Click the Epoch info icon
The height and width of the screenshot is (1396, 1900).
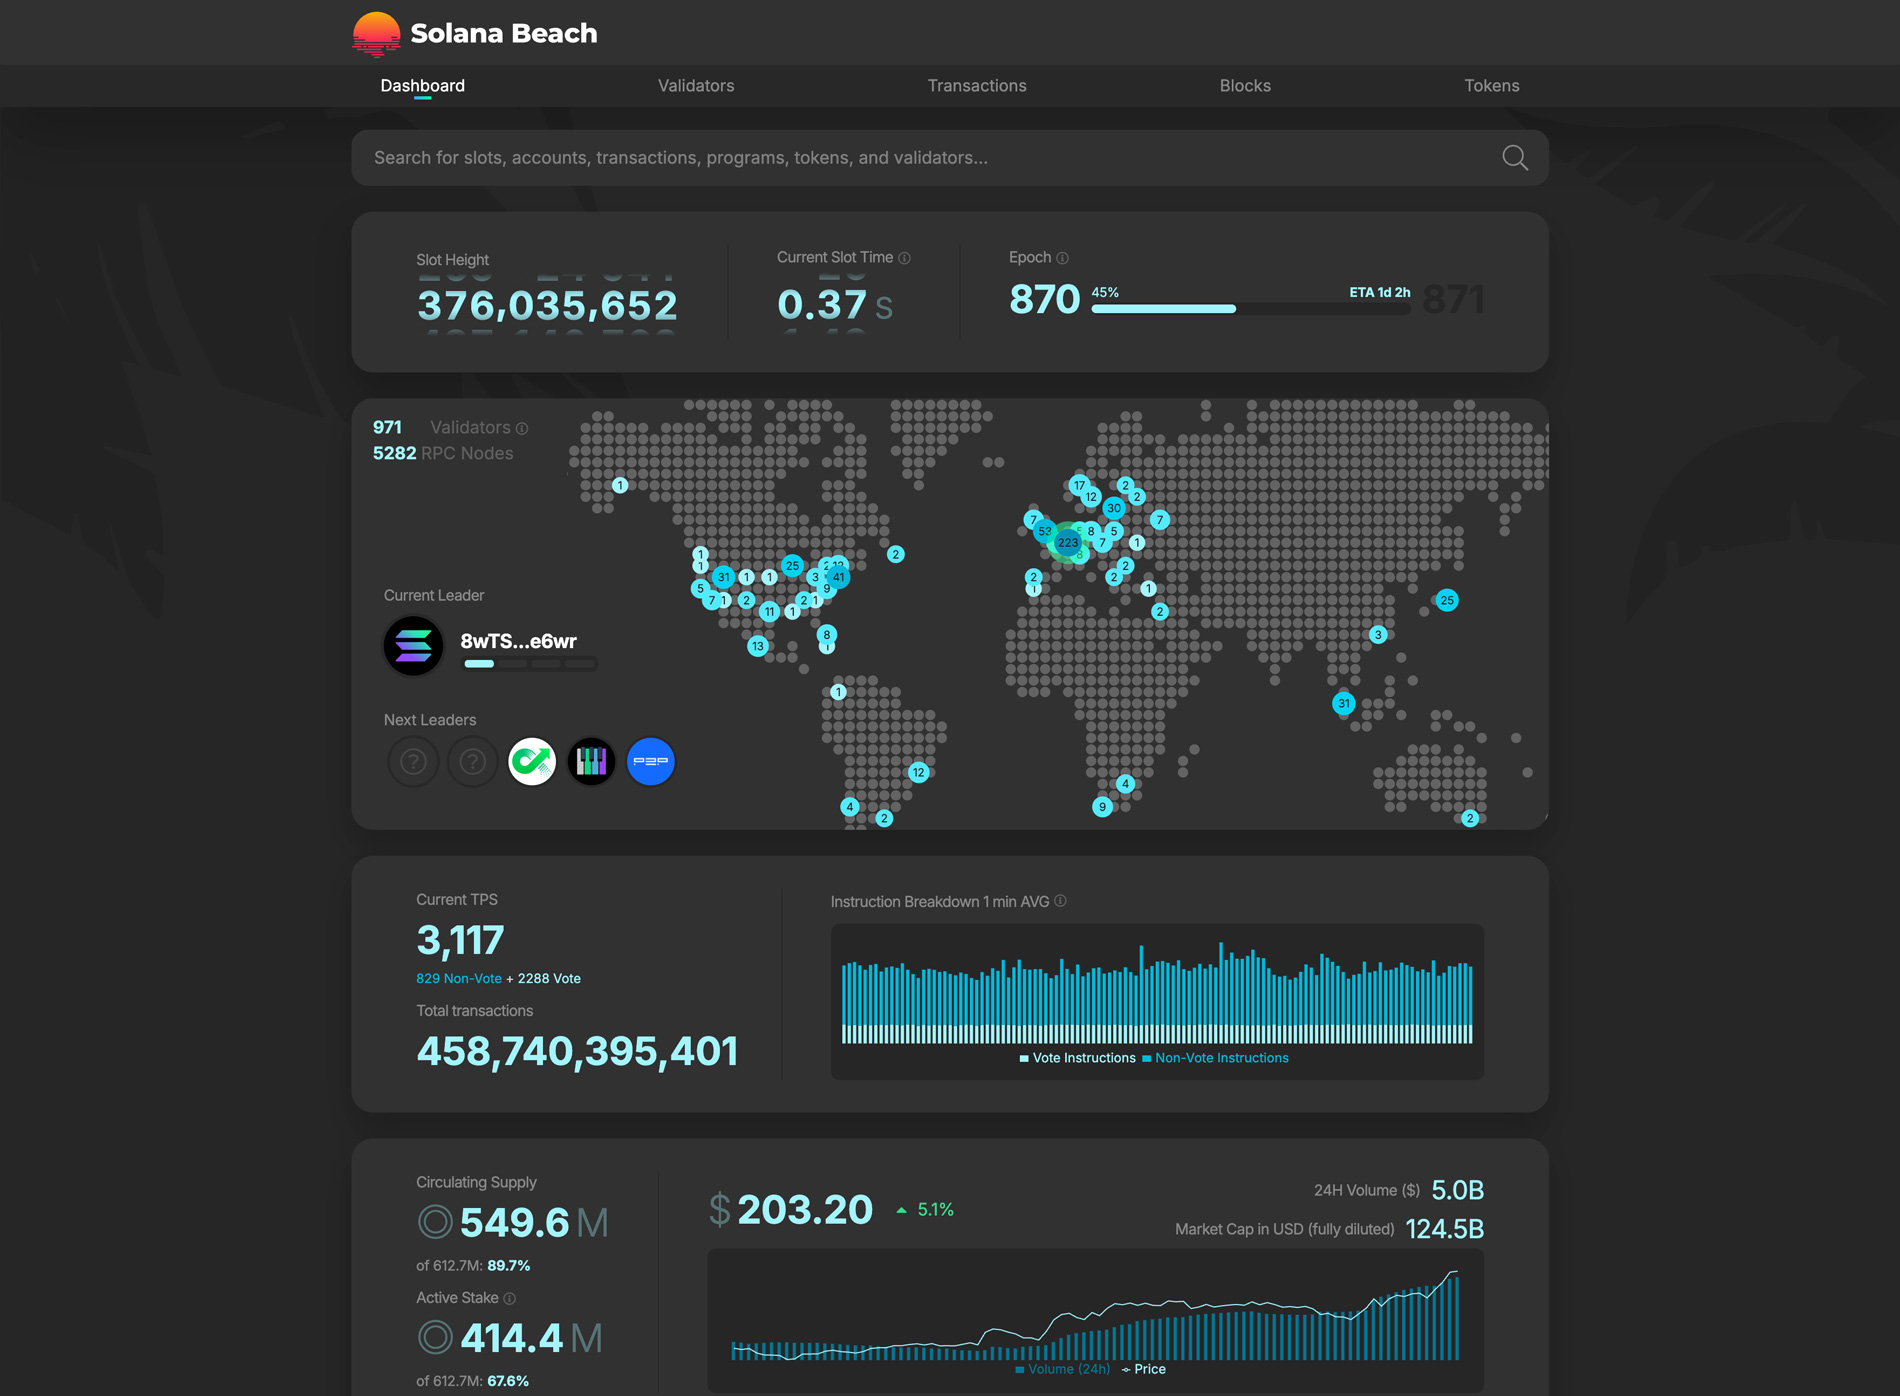coord(1065,258)
